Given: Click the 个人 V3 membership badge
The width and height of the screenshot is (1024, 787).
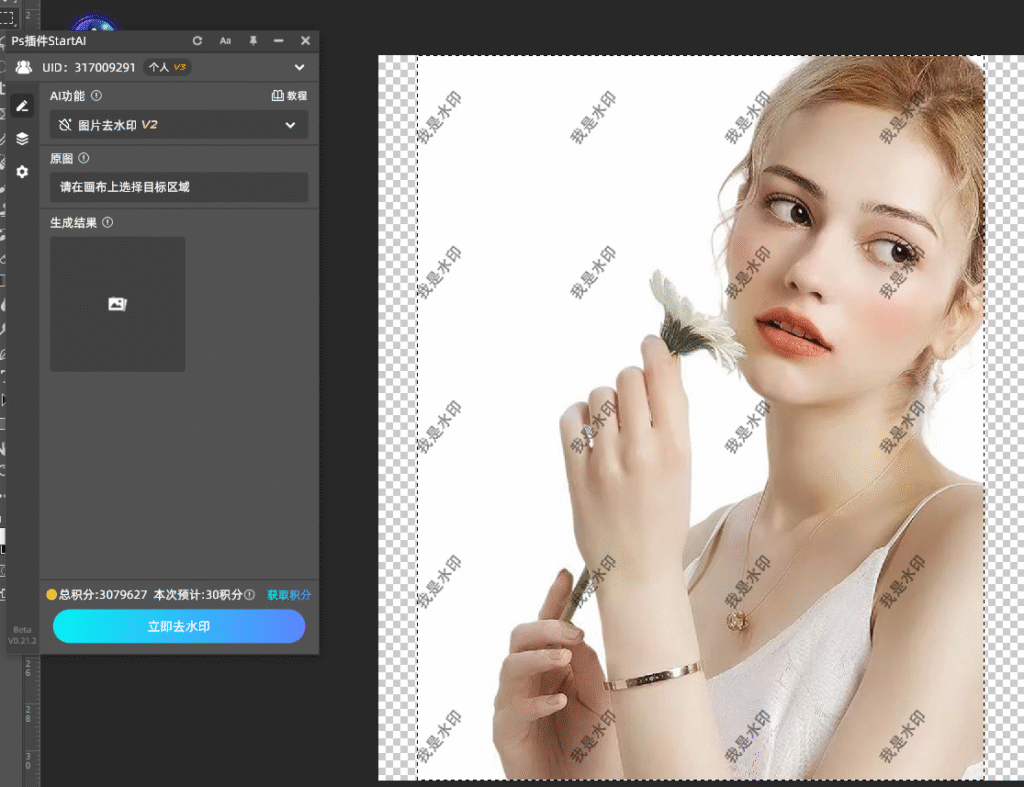Looking at the screenshot, I should tap(166, 68).
